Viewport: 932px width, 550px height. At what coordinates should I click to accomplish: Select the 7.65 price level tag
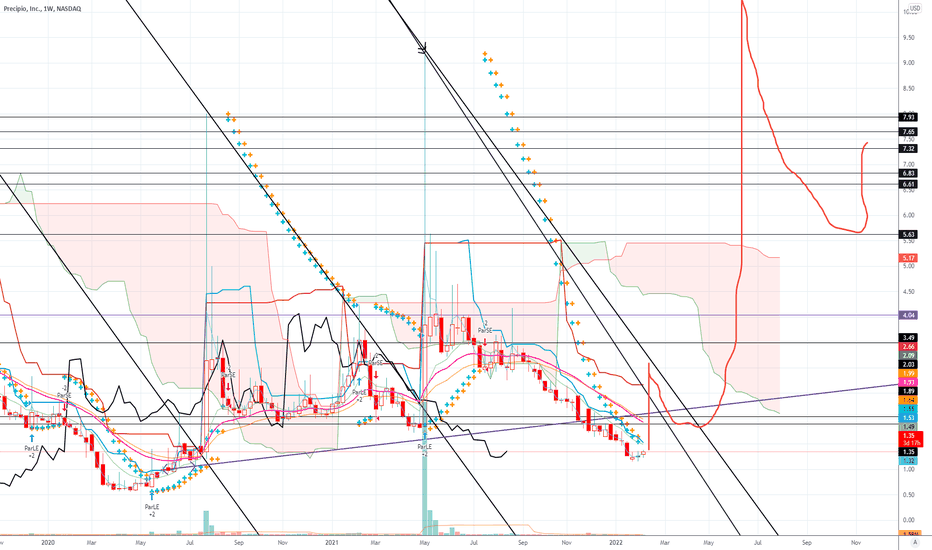tap(909, 131)
